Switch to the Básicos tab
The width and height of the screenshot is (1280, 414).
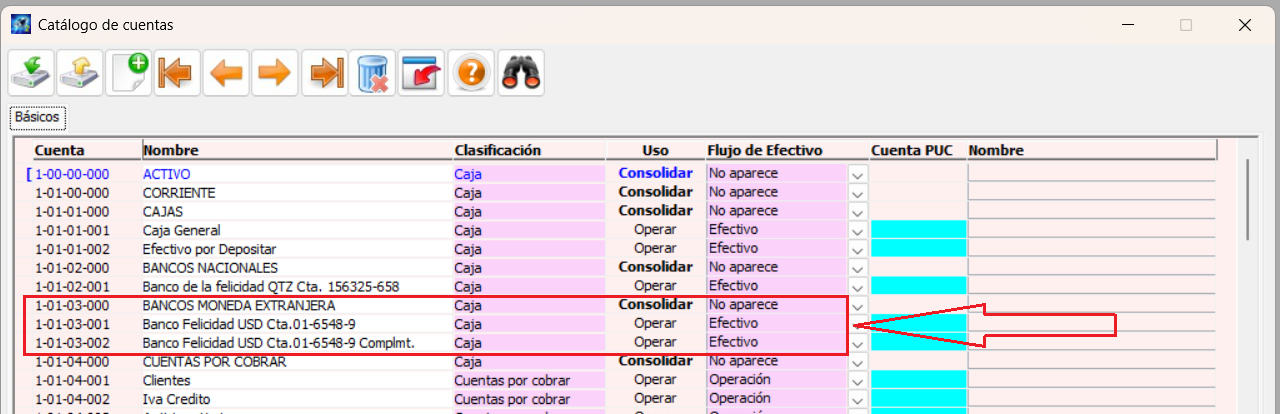[x=37, y=117]
